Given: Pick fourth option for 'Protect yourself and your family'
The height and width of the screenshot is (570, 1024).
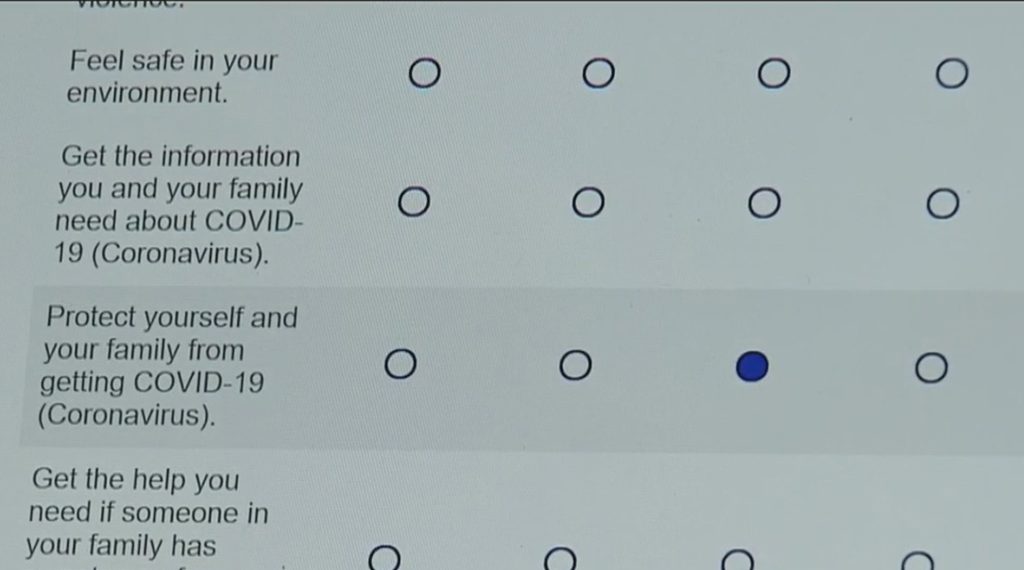Looking at the screenshot, I should pos(931,369).
